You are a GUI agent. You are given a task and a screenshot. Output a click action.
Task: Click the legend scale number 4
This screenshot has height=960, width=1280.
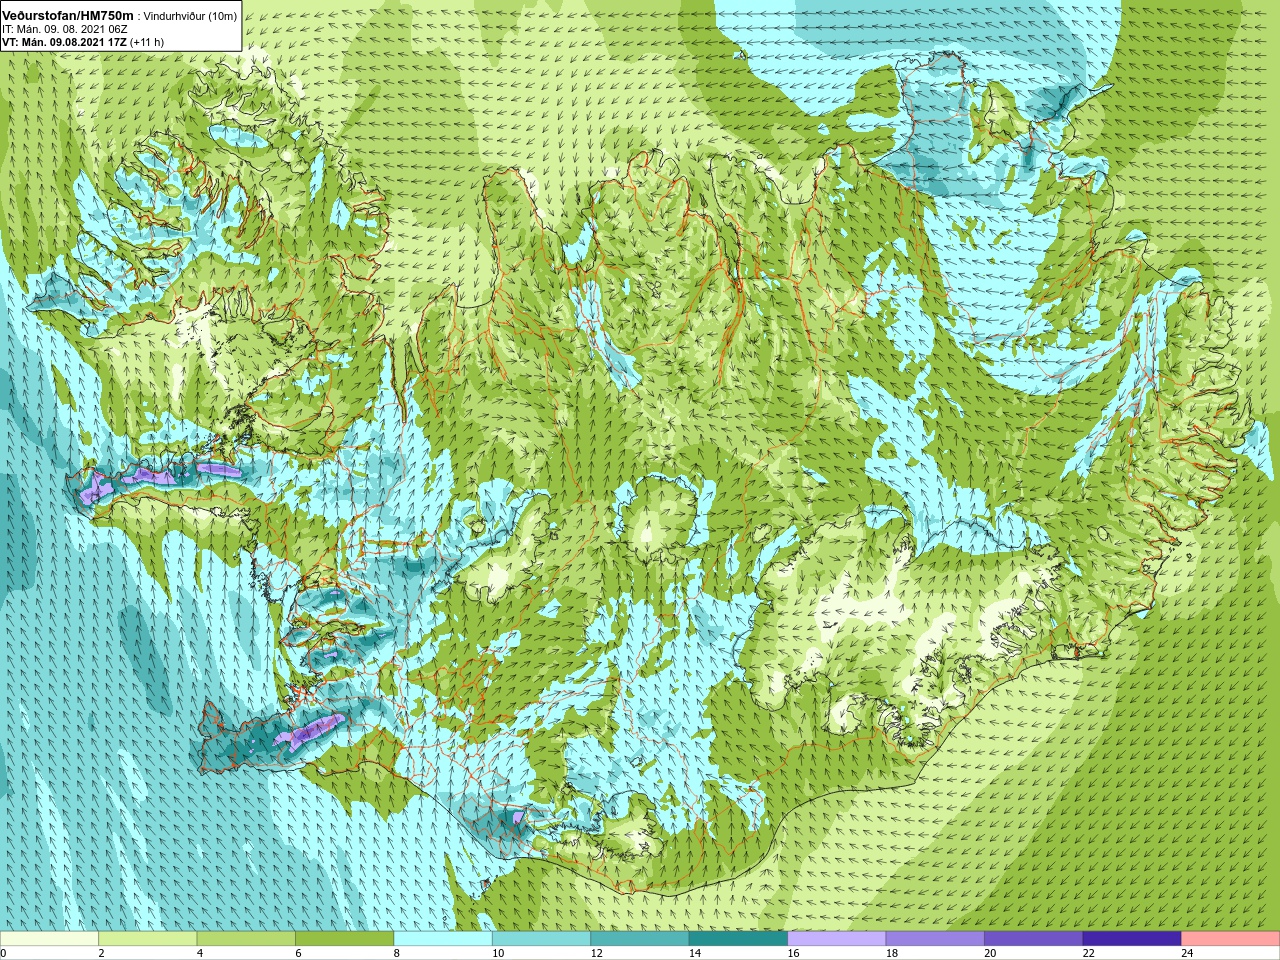tap(200, 953)
